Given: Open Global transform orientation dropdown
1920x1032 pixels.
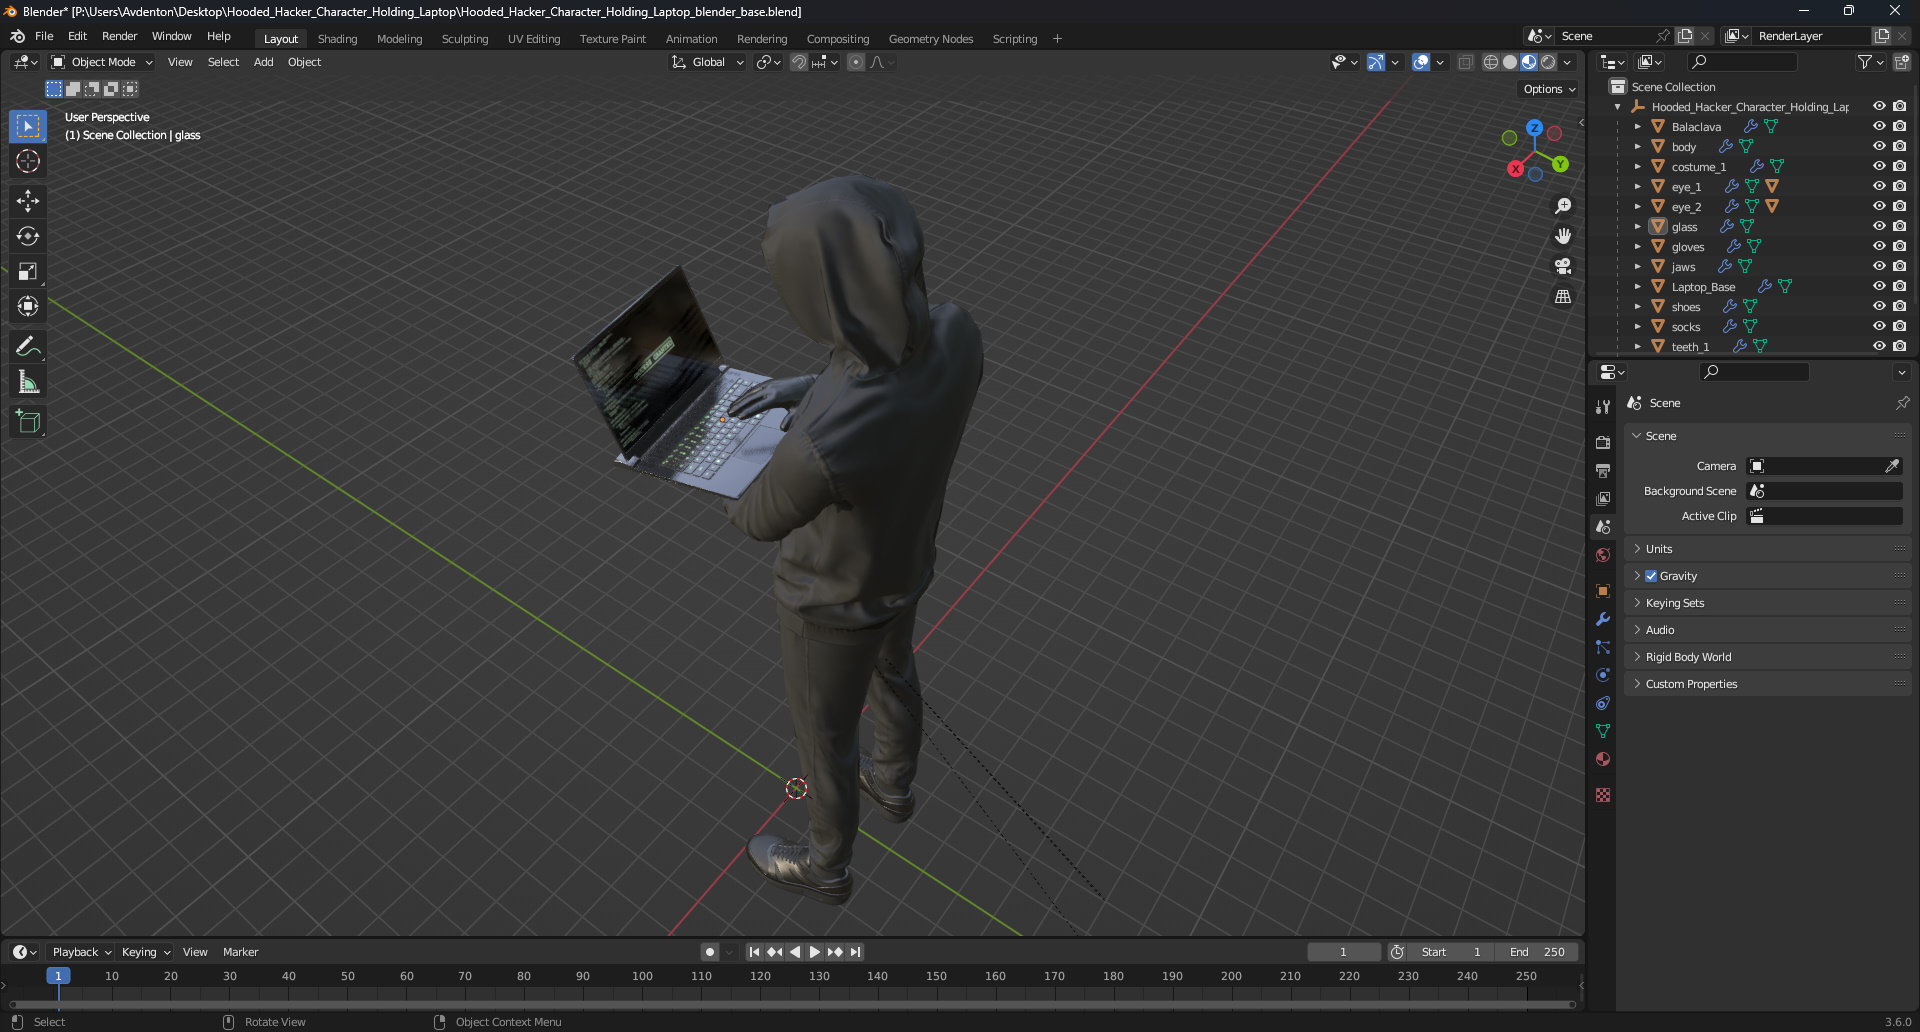Looking at the screenshot, I should pyautogui.click(x=708, y=62).
